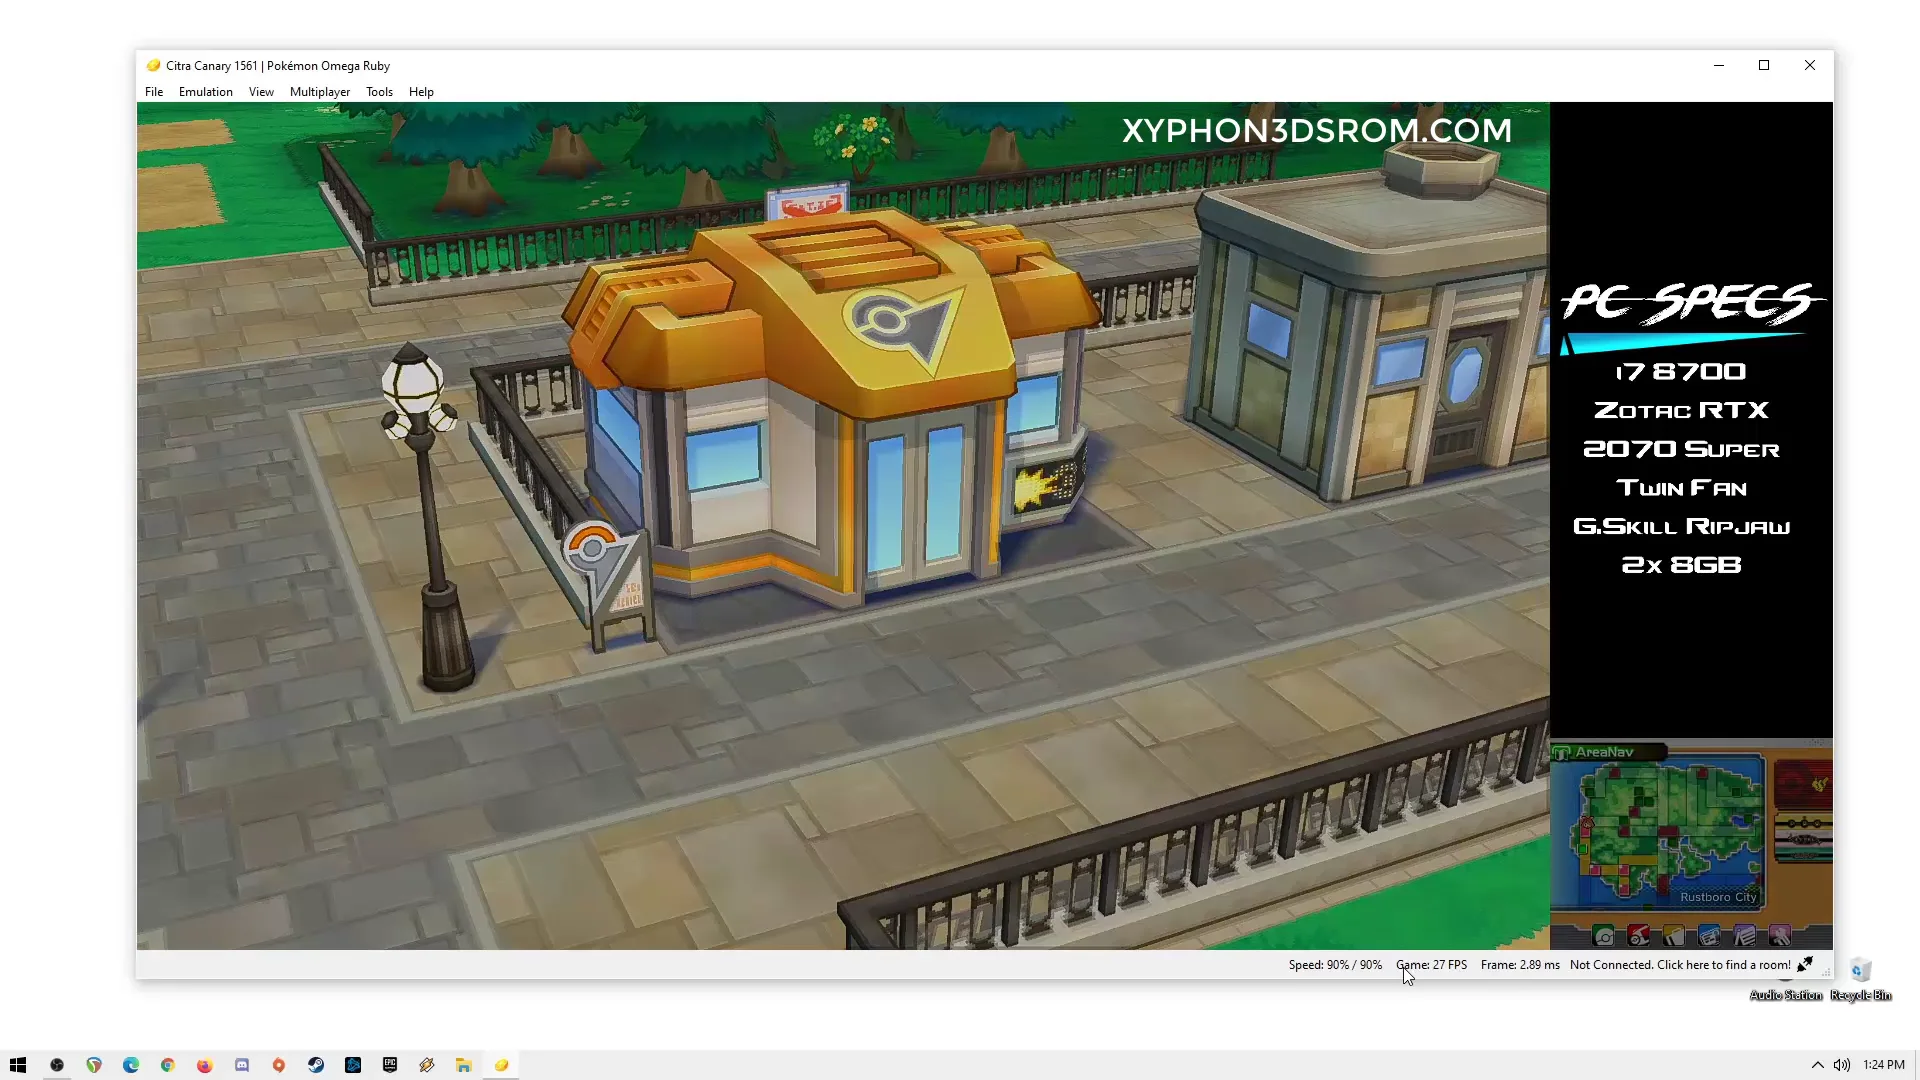Open the Help menu

coord(421,92)
